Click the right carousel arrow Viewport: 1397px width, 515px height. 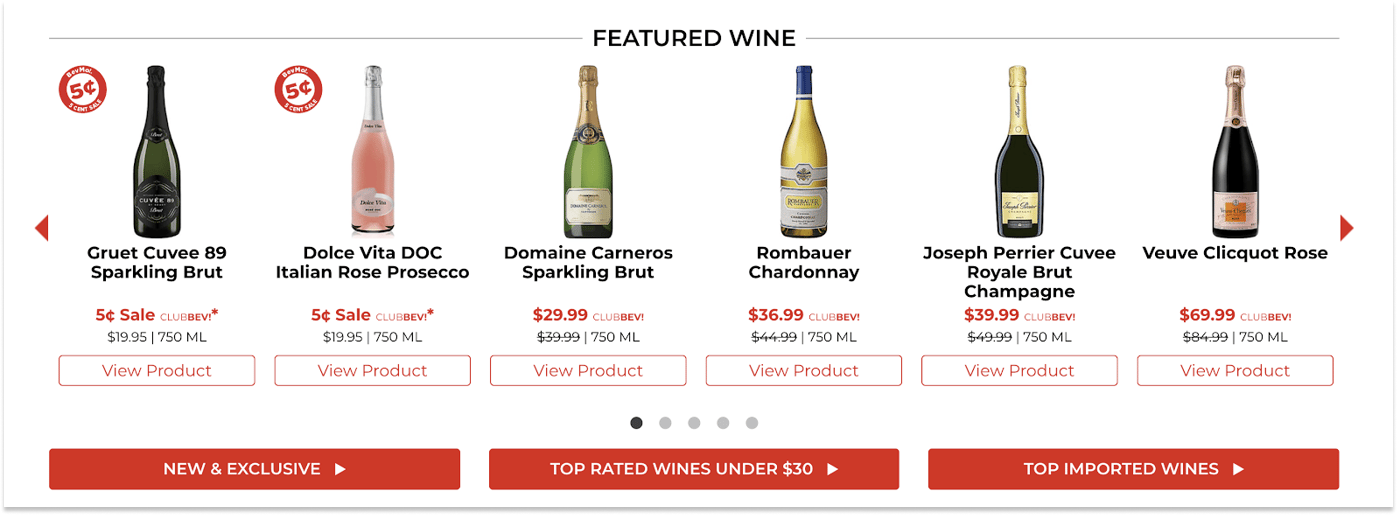click(x=1346, y=228)
